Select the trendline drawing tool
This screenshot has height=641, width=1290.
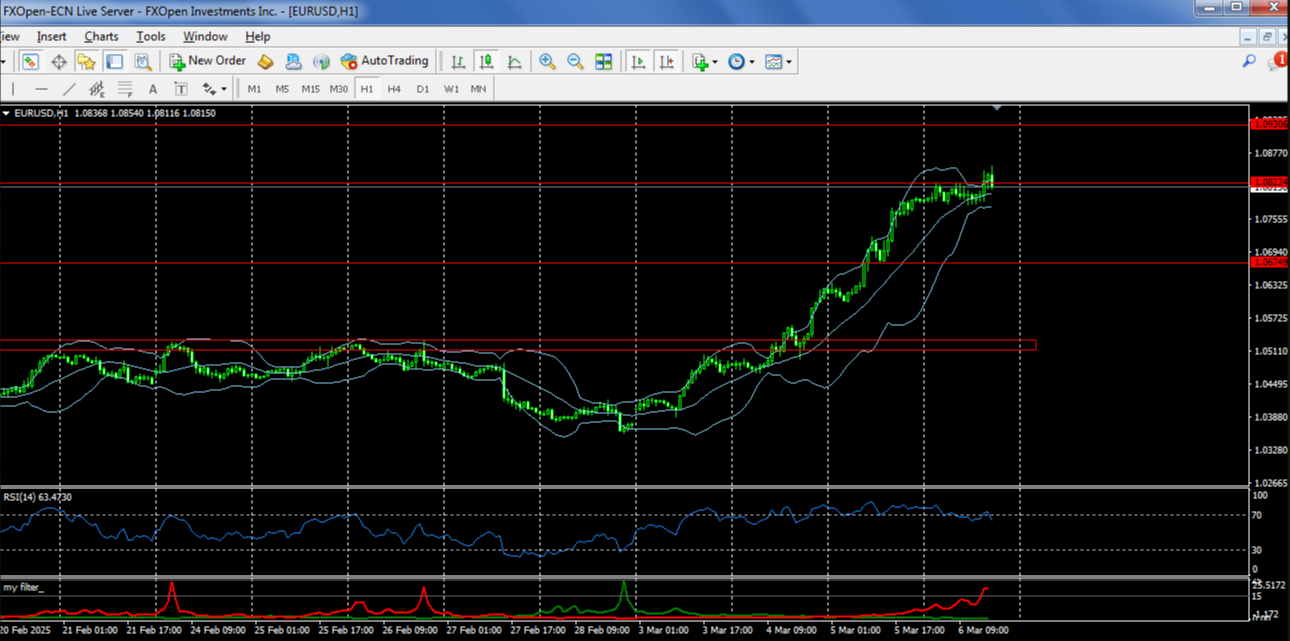(x=69, y=89)
